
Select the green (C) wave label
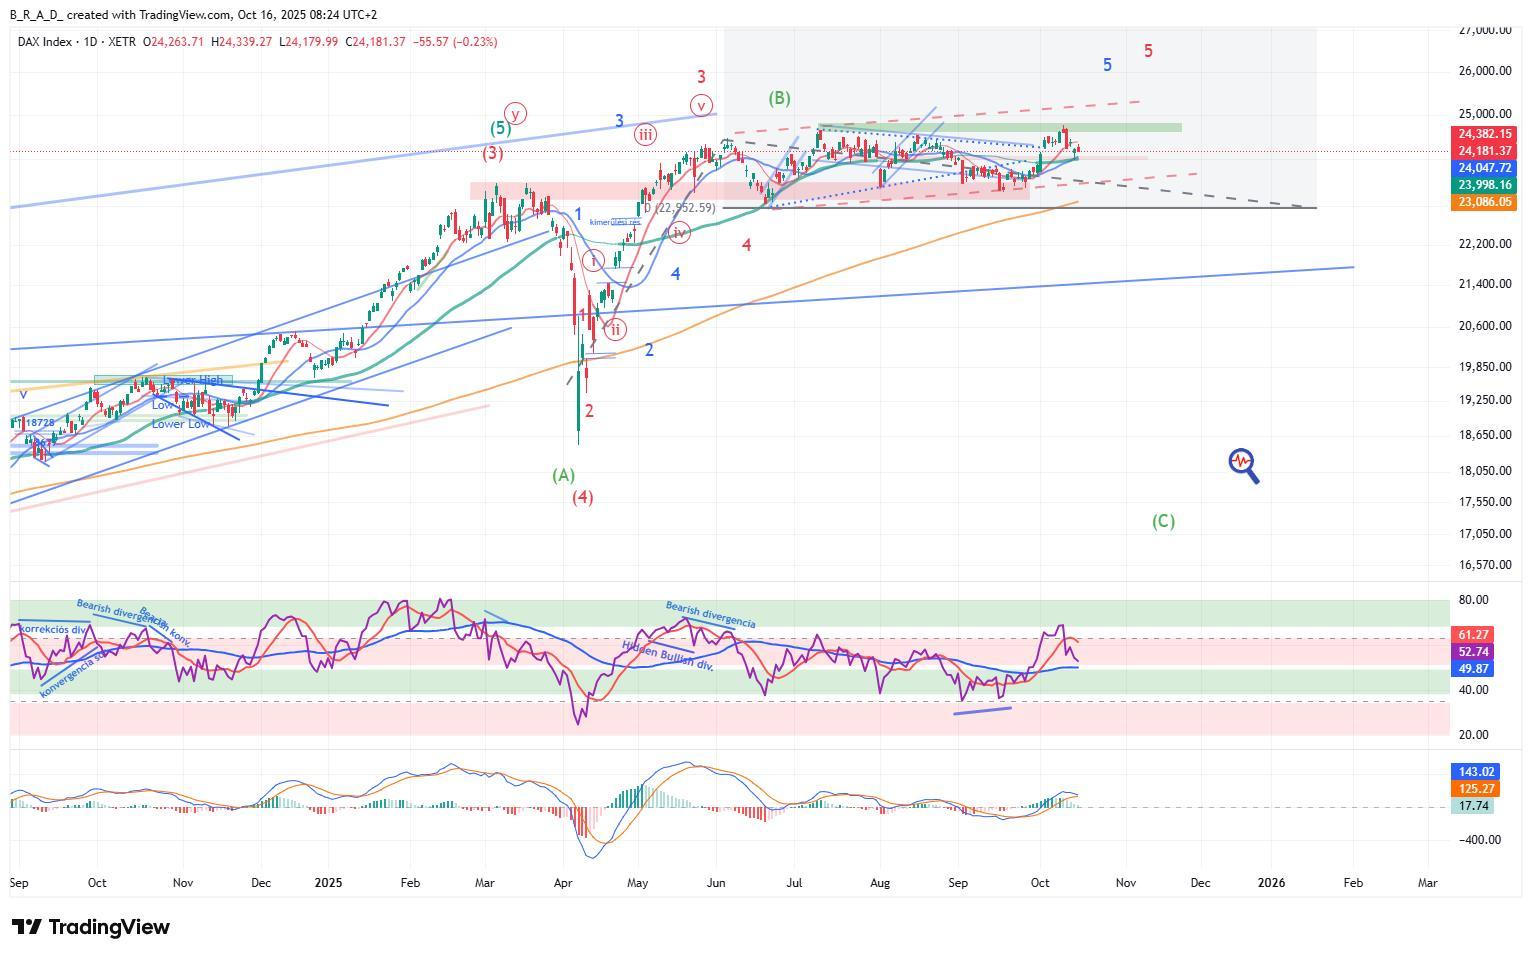[1163, 521]
